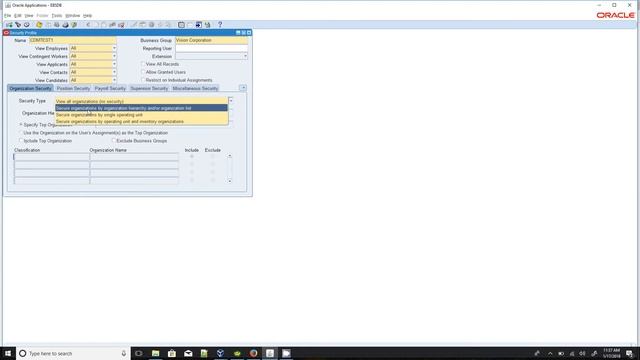Open File Explorer from the taskbar
Image resolution: width=640 pixels, height=360 pixels.
pos(156,353)
